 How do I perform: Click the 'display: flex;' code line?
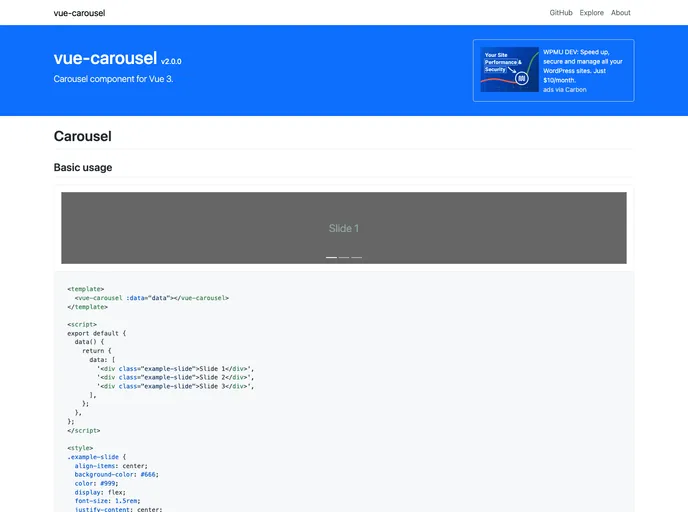(100, 492)
